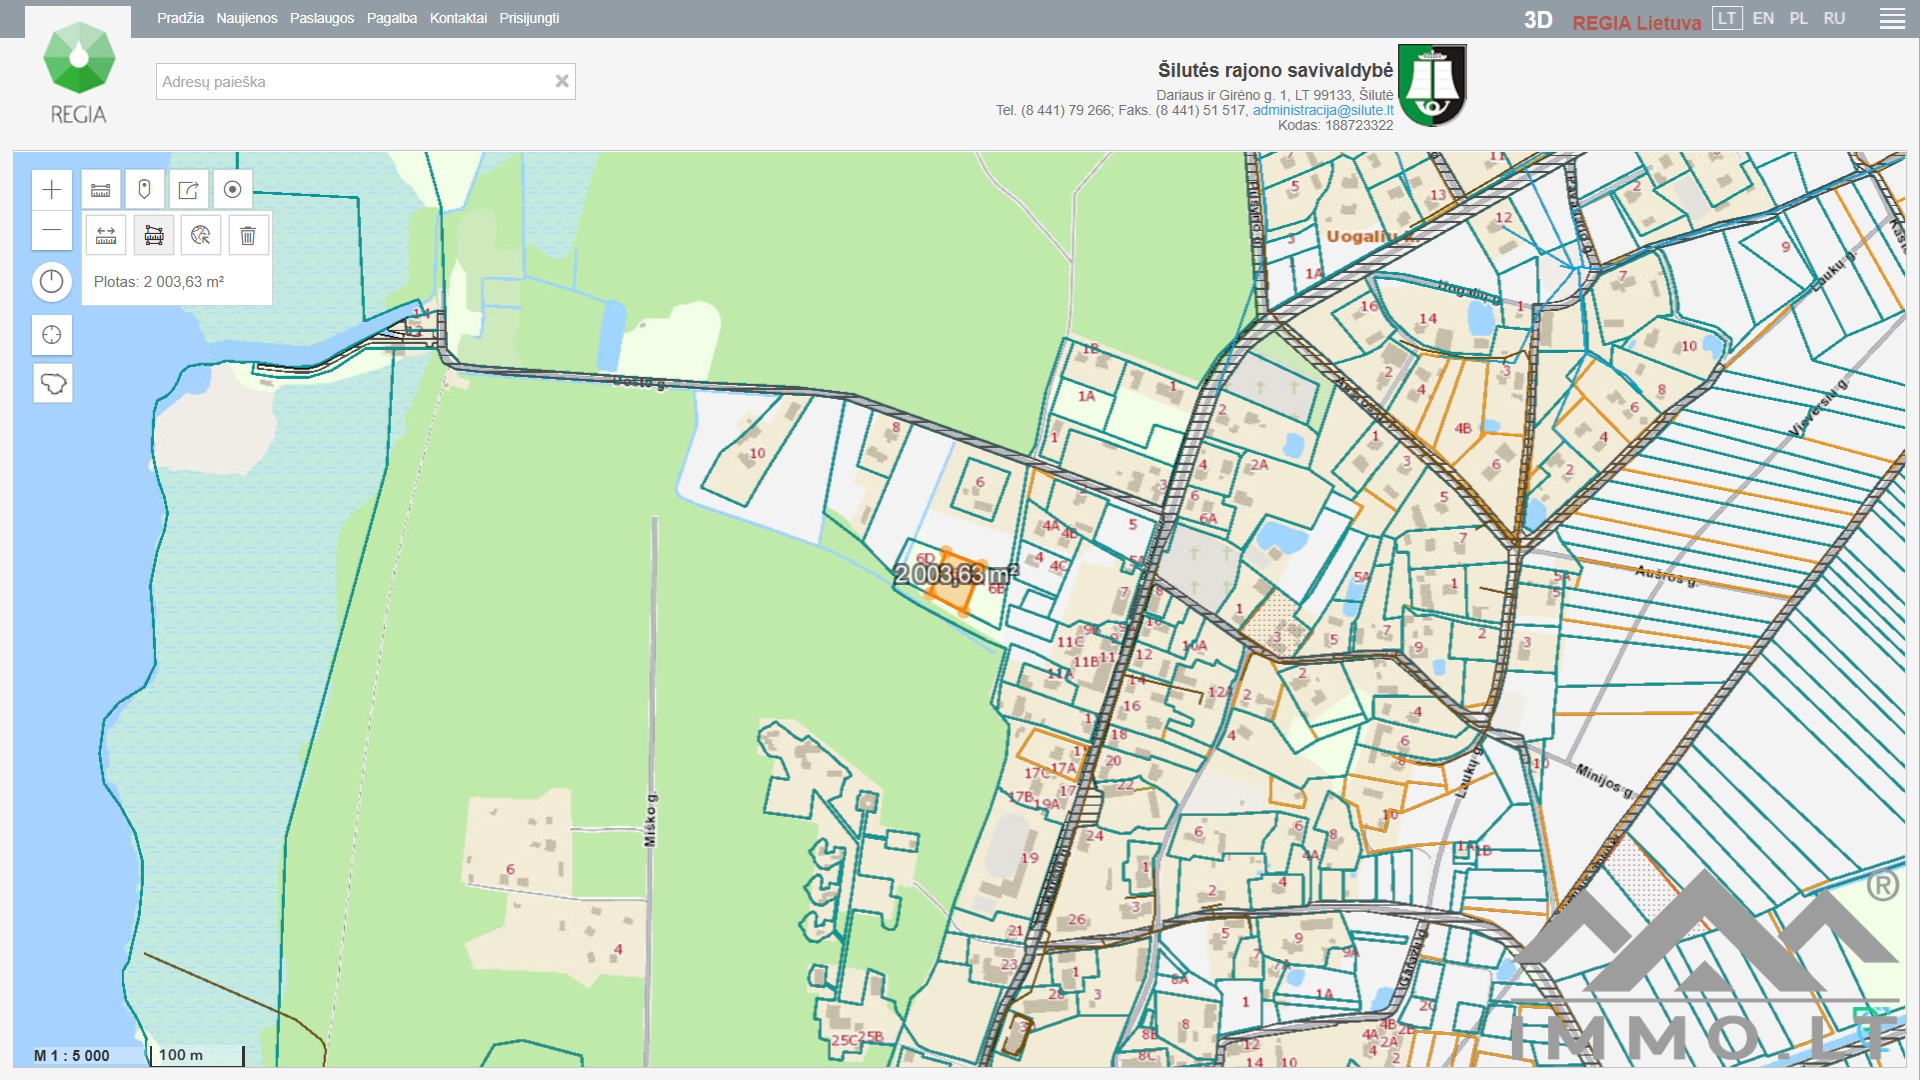Switch language to LT
Image resolution: width=1920 pixels, height=1080 pixels.
(x=1727, y=19)
